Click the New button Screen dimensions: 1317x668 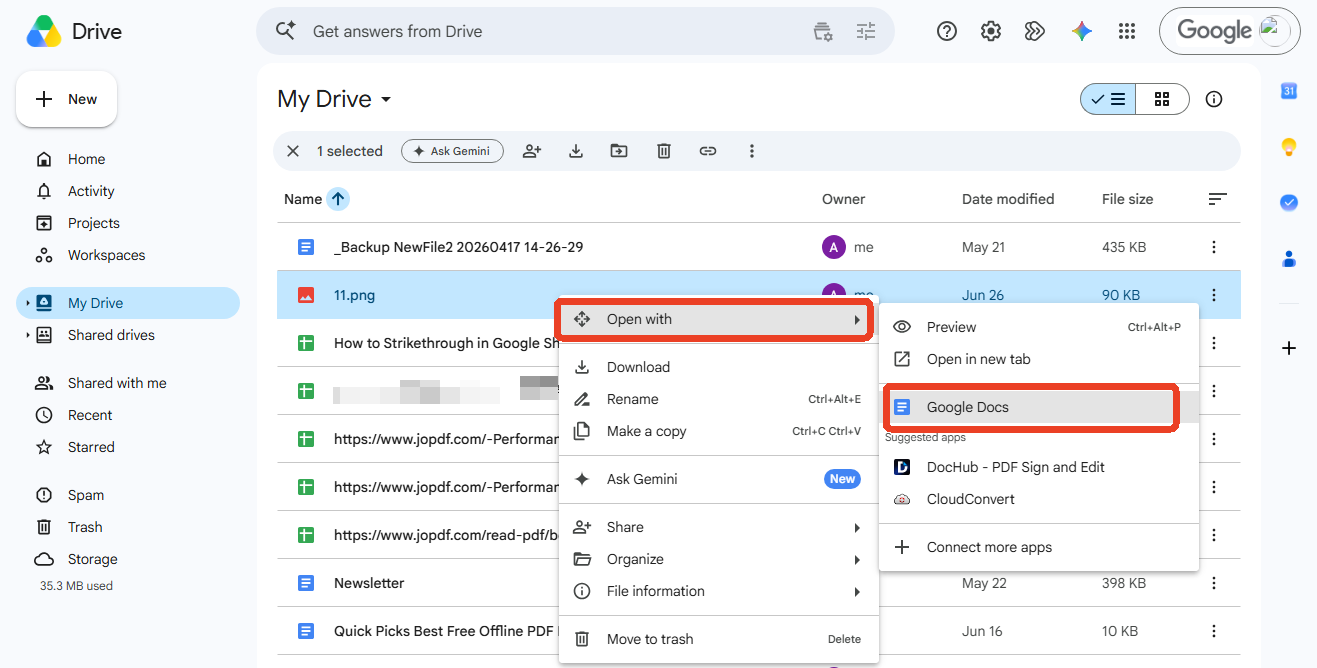pos(66,99)
